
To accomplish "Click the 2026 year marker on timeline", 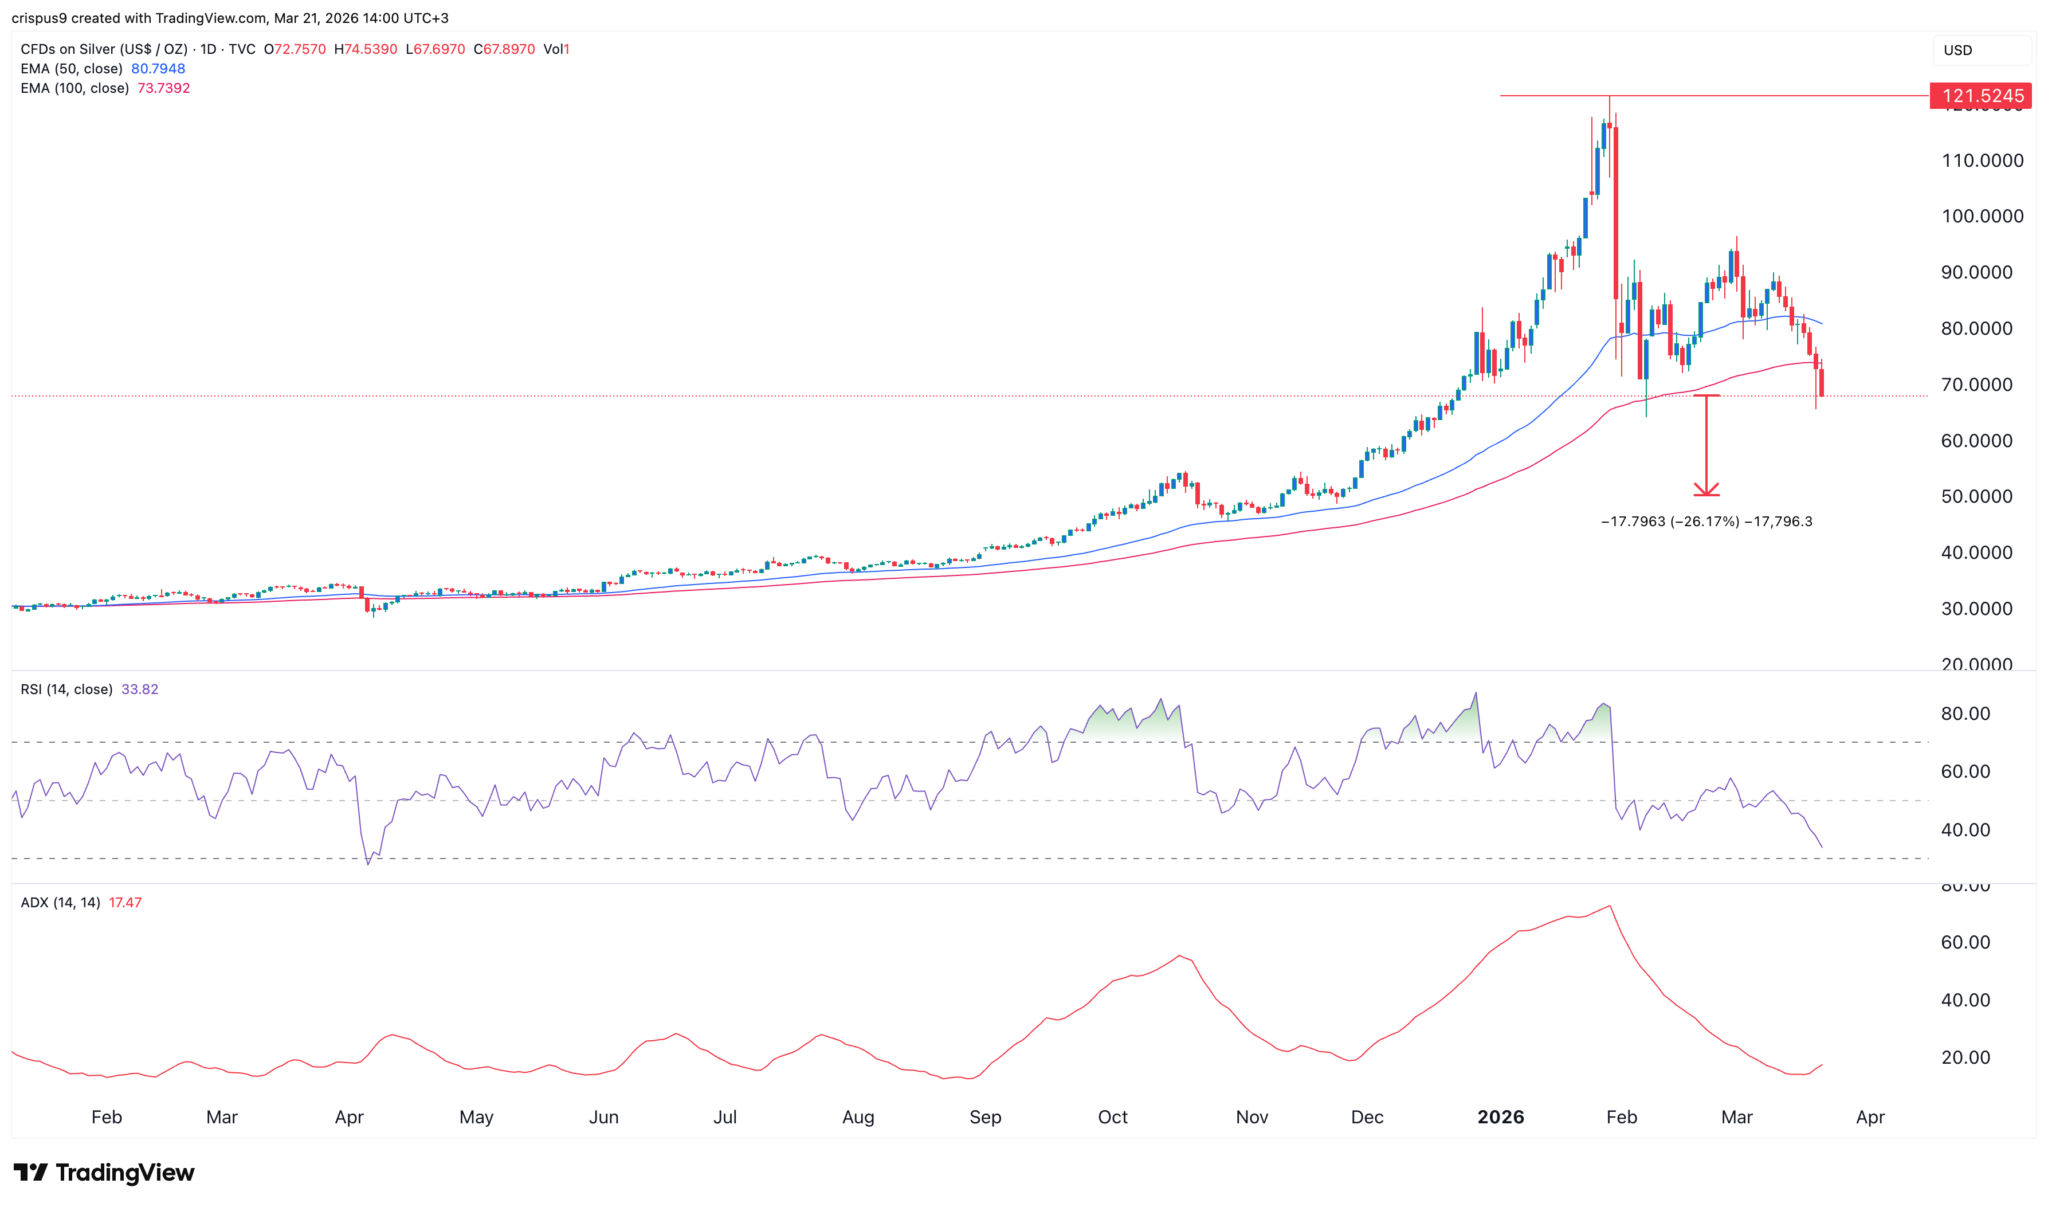I will tap(1500, 1117).
